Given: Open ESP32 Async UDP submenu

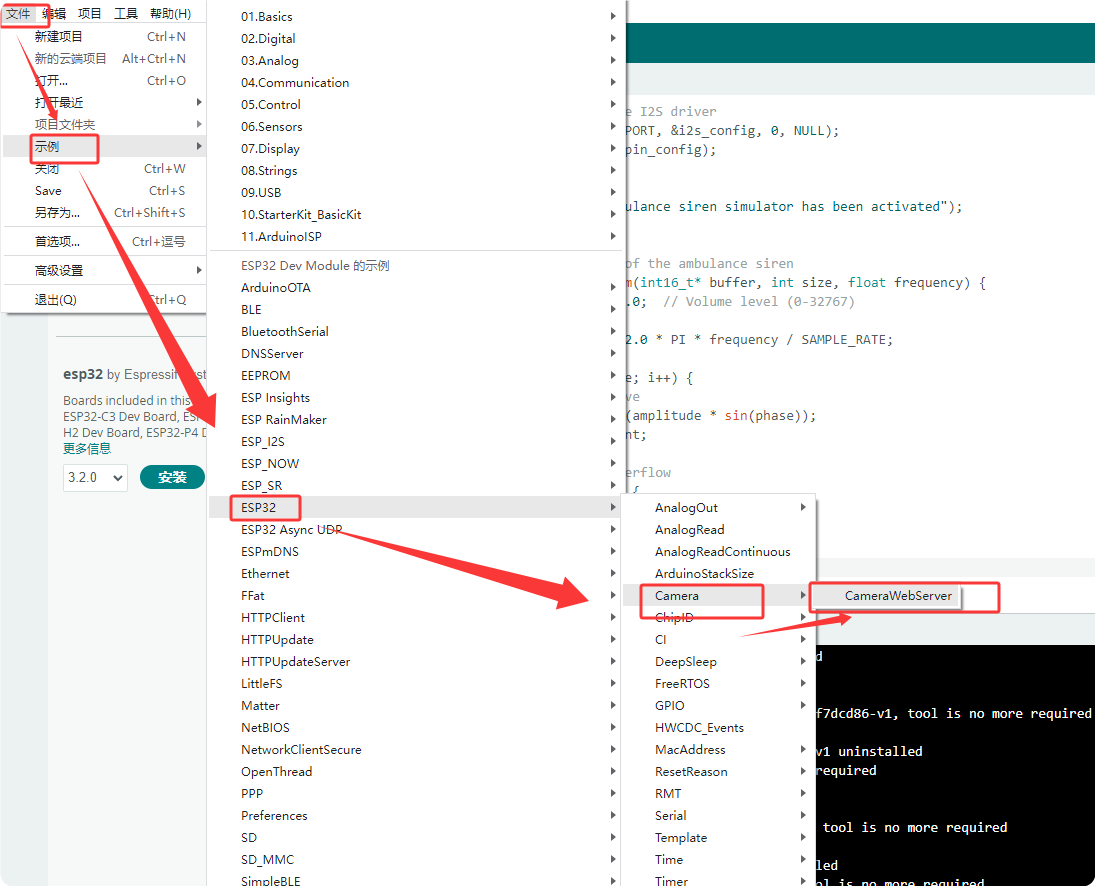Looking at the screenshot, I should click(x=417, y=529).
